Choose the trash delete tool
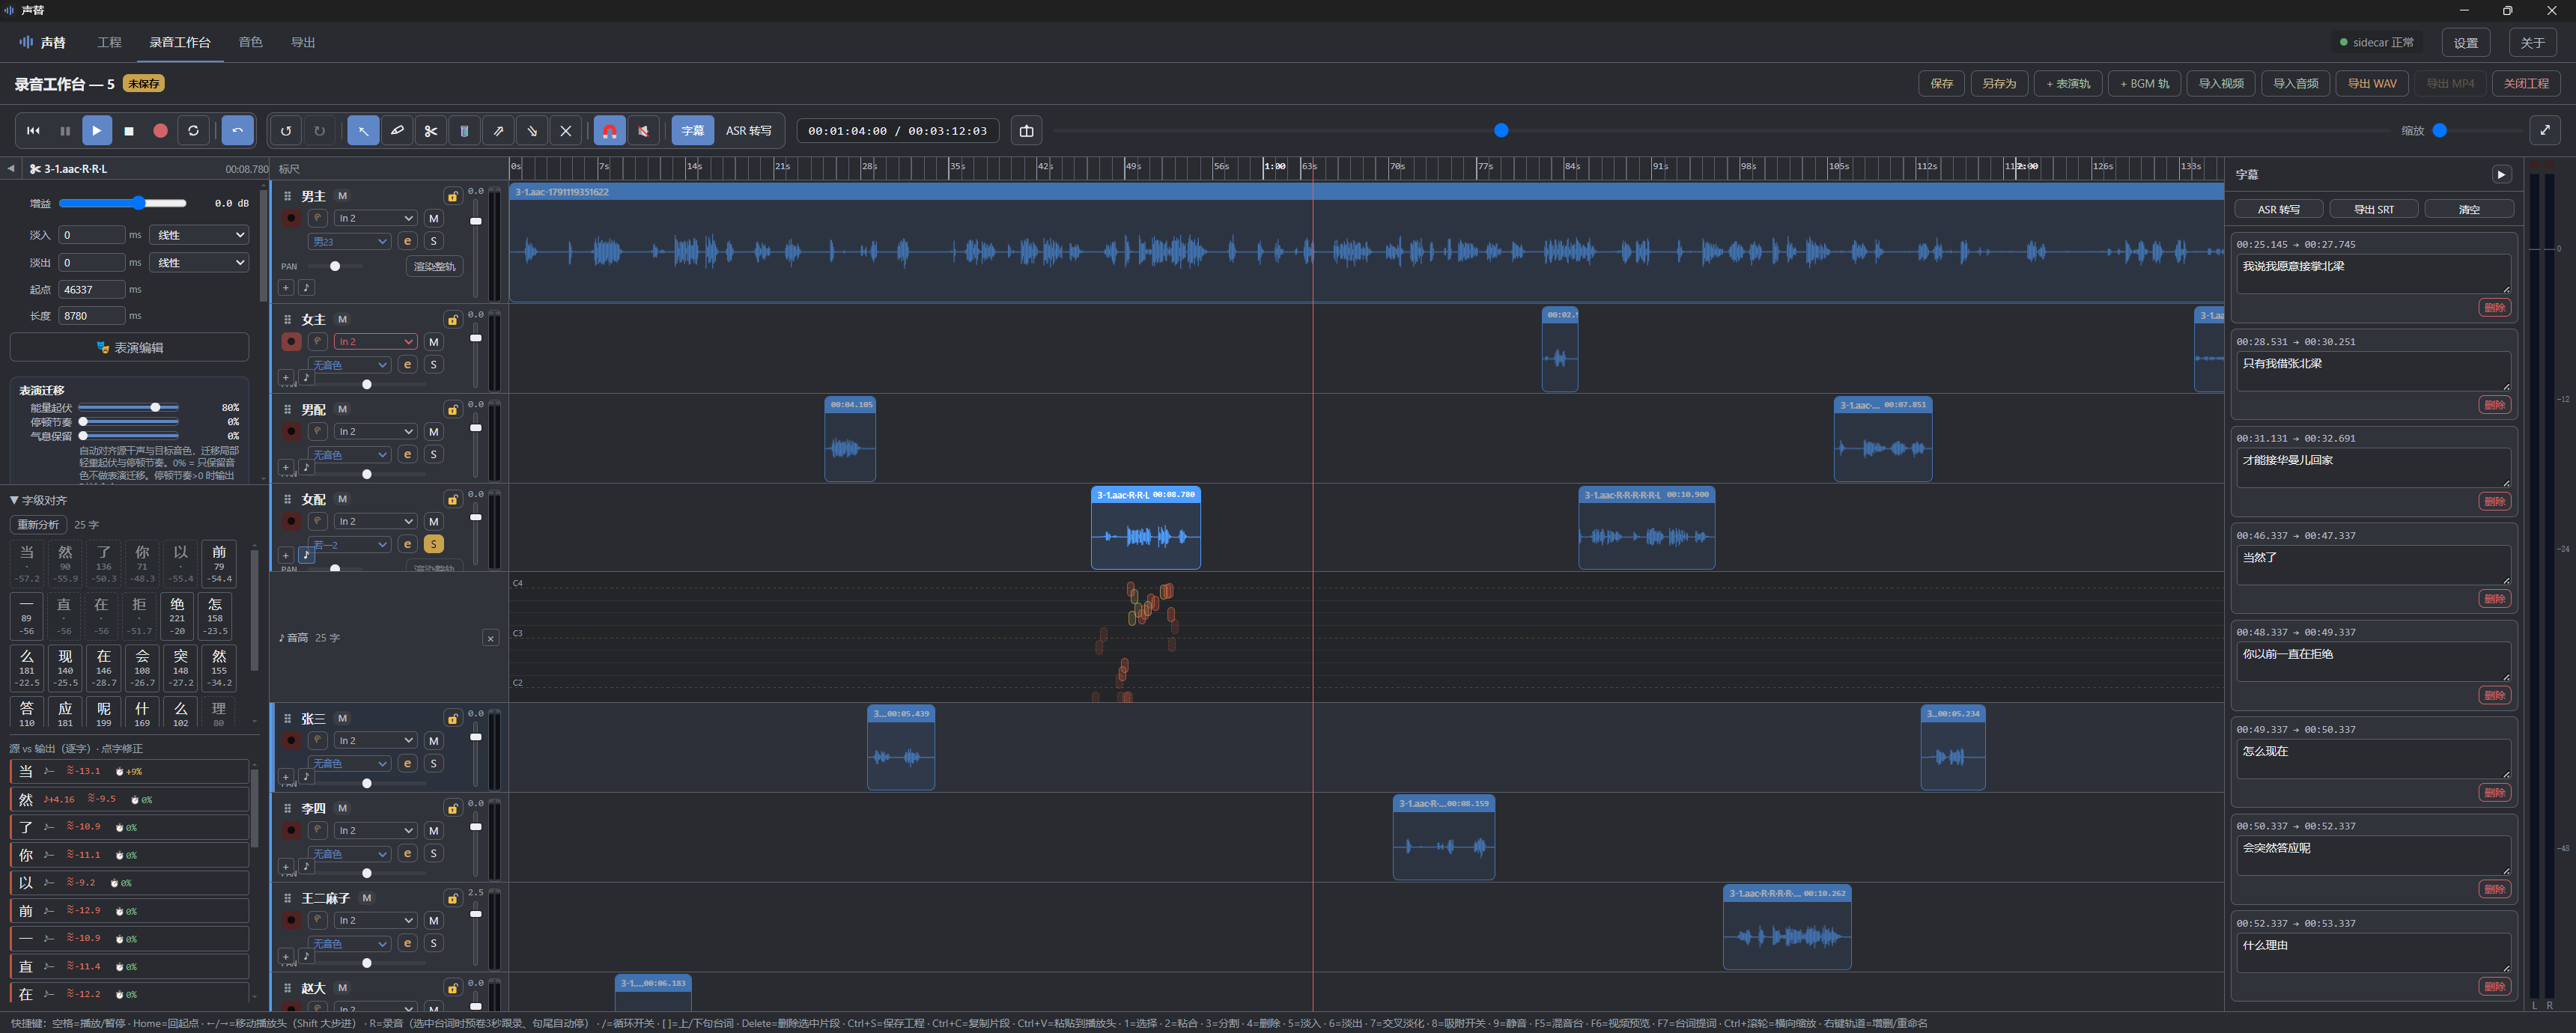The width and height of the screenshot is (2576, 1033). [464, 131]
